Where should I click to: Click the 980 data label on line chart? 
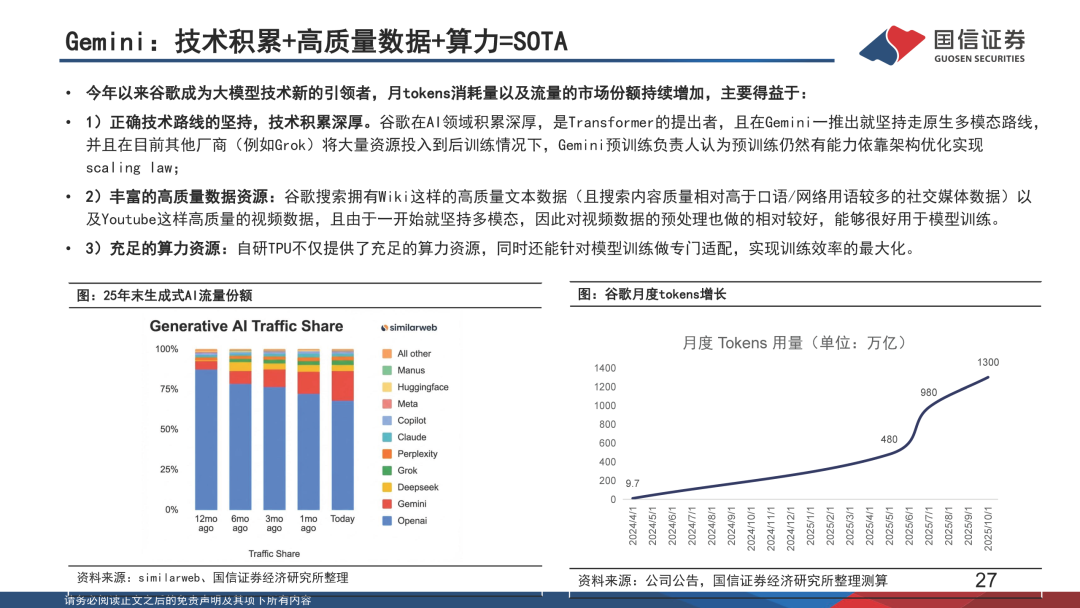click(928, 392)
